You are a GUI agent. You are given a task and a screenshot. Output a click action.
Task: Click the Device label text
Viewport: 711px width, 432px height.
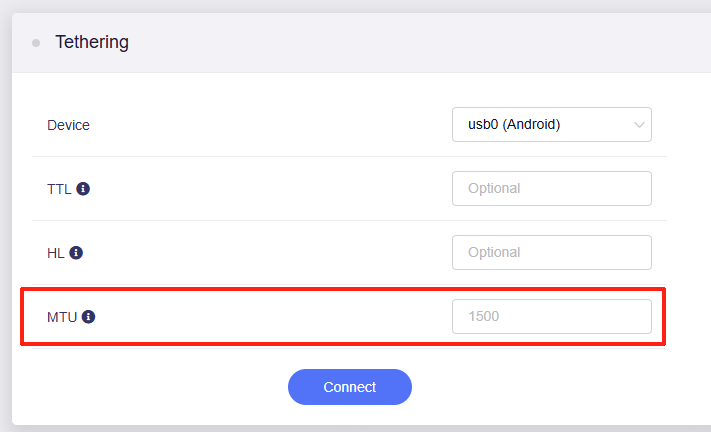(68, 125)
